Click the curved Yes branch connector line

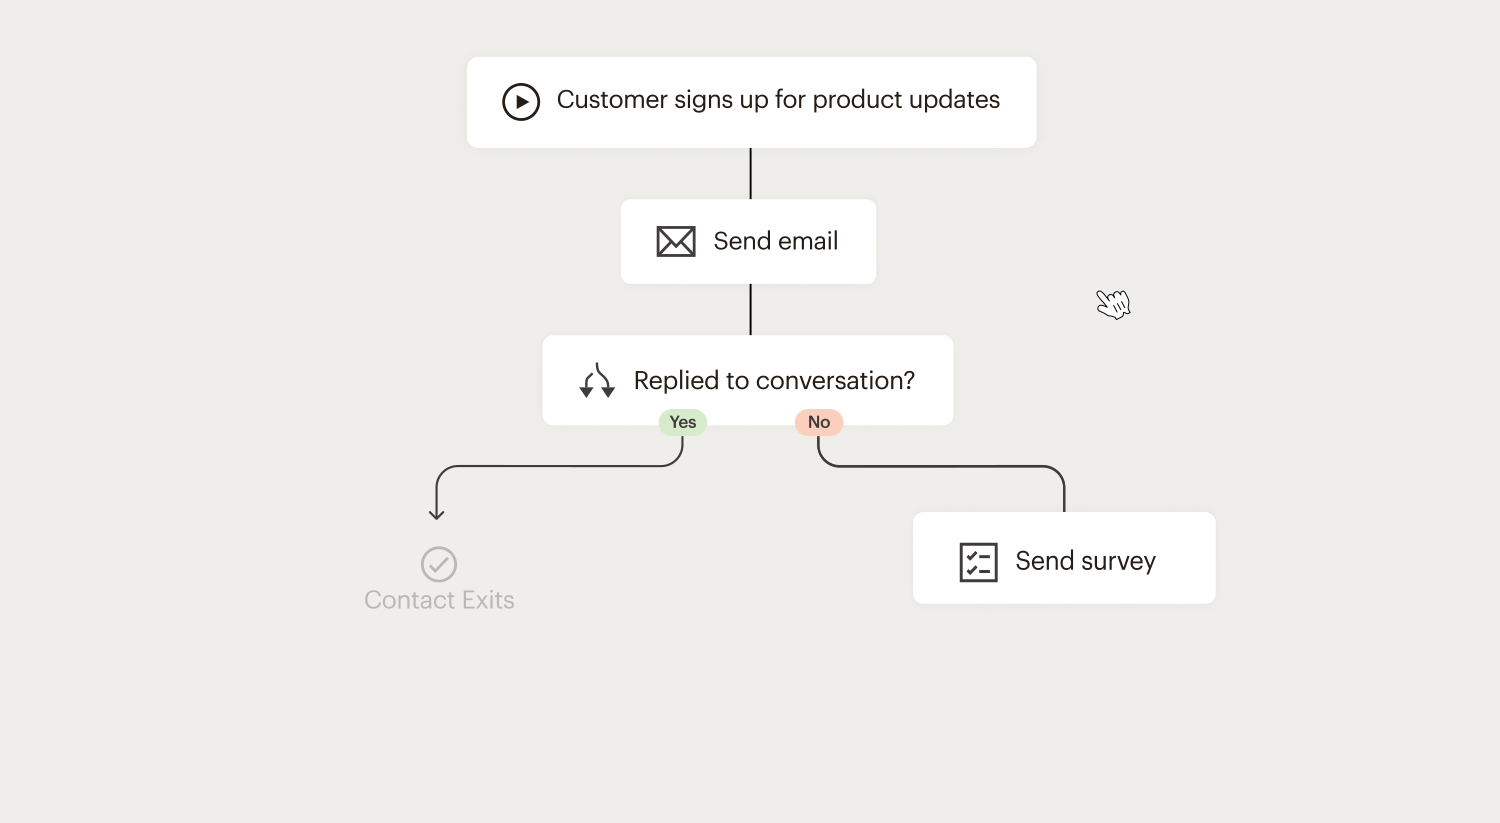(x=560, y=466)
